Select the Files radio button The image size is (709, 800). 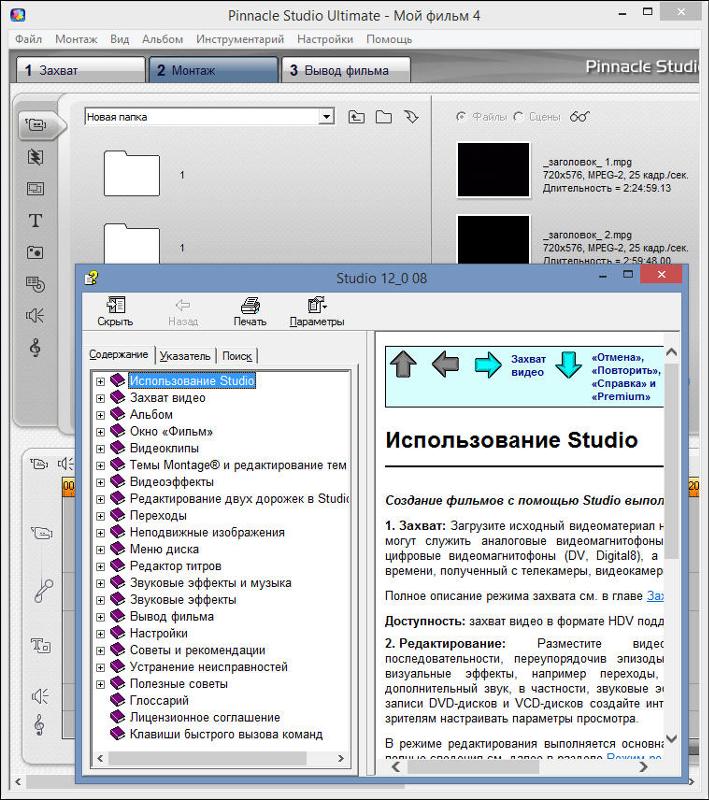pos(461,117)
